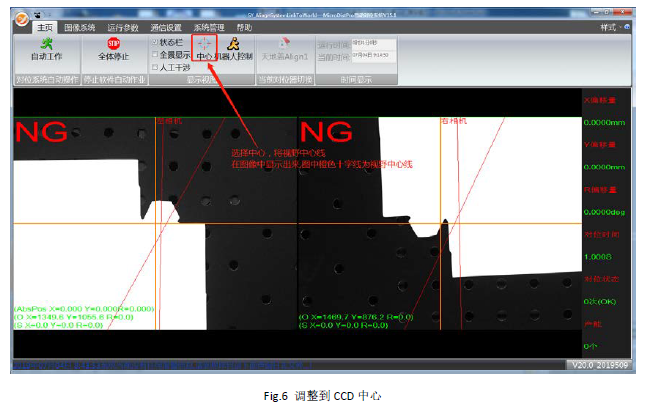The image size is (650, 407).
Task: Click the 自动工作 running-man icon
Action: click(x=46, y=44)
